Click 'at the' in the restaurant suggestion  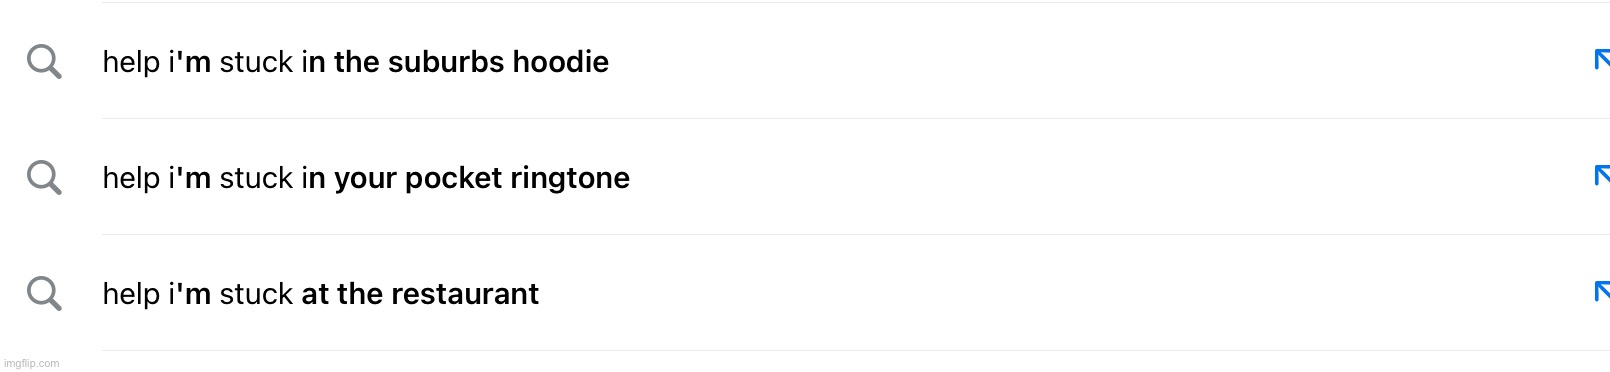[341, 294]
